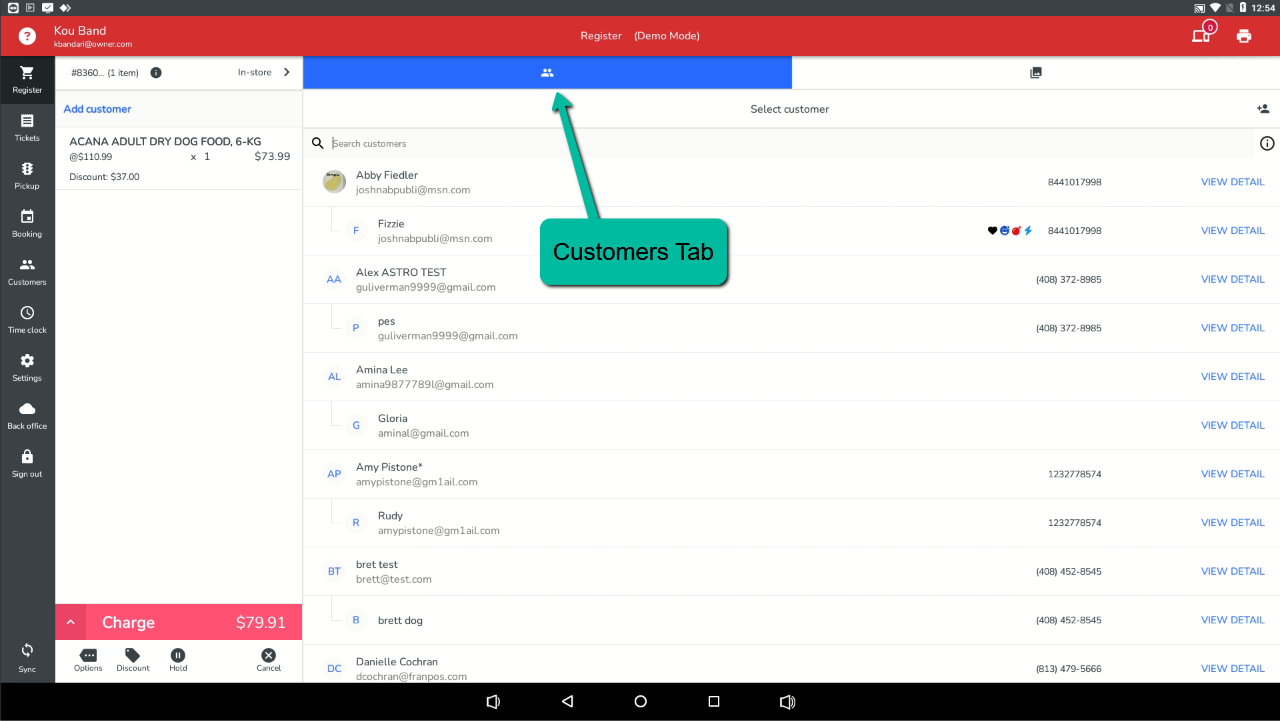Switch to the Customers tab
The image size is (1280, 721).
tap(547, 73)
